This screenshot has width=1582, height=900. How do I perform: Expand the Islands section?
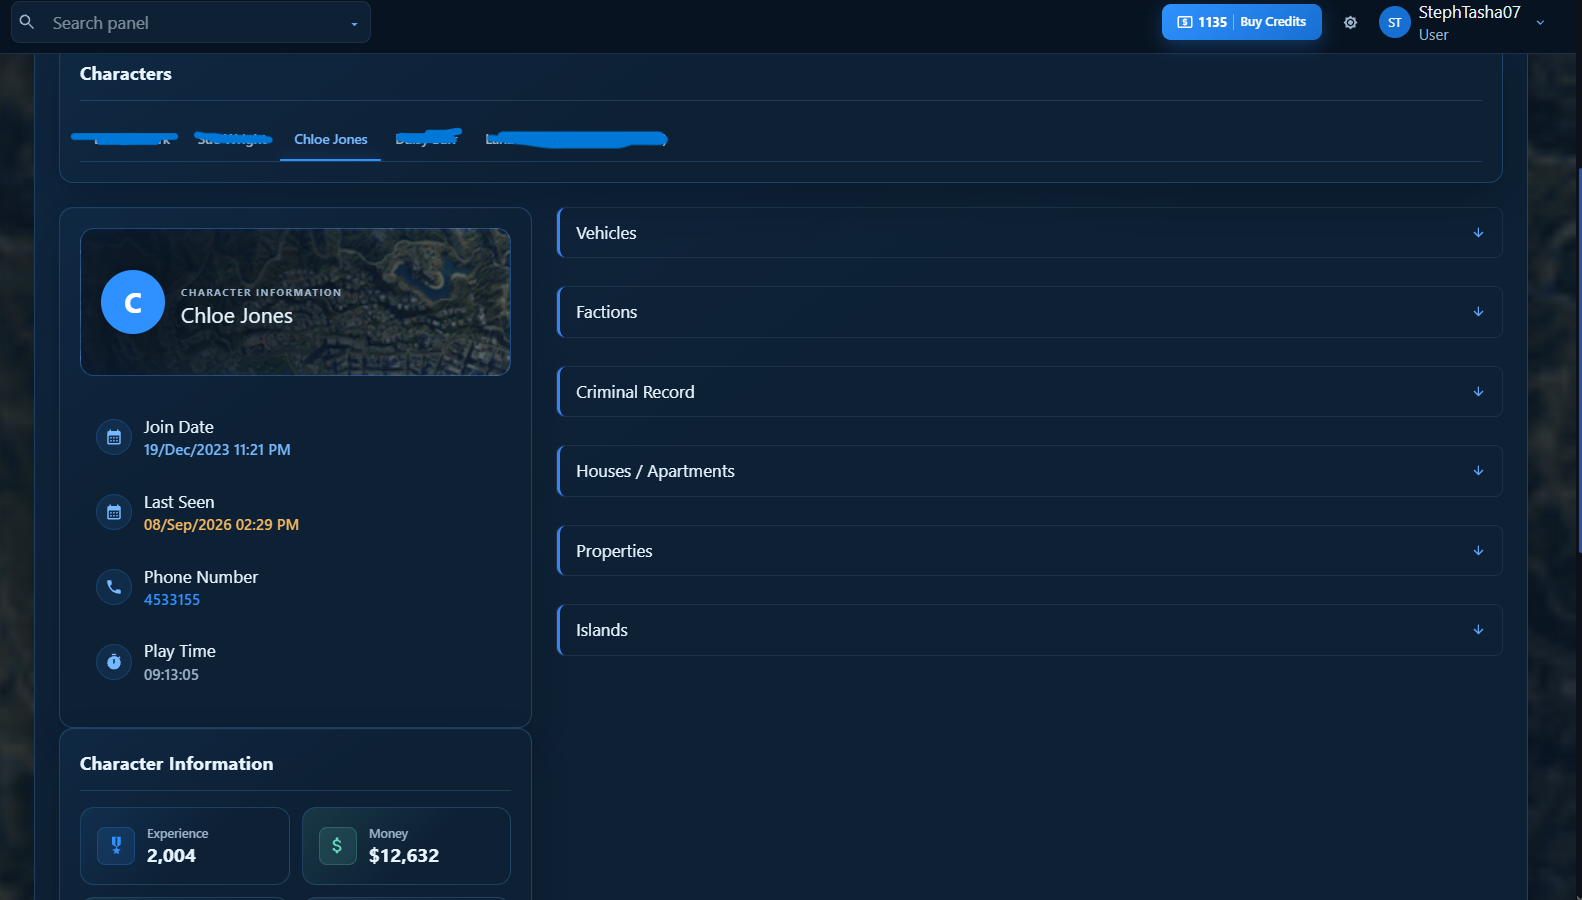(x=1029, y=630)
